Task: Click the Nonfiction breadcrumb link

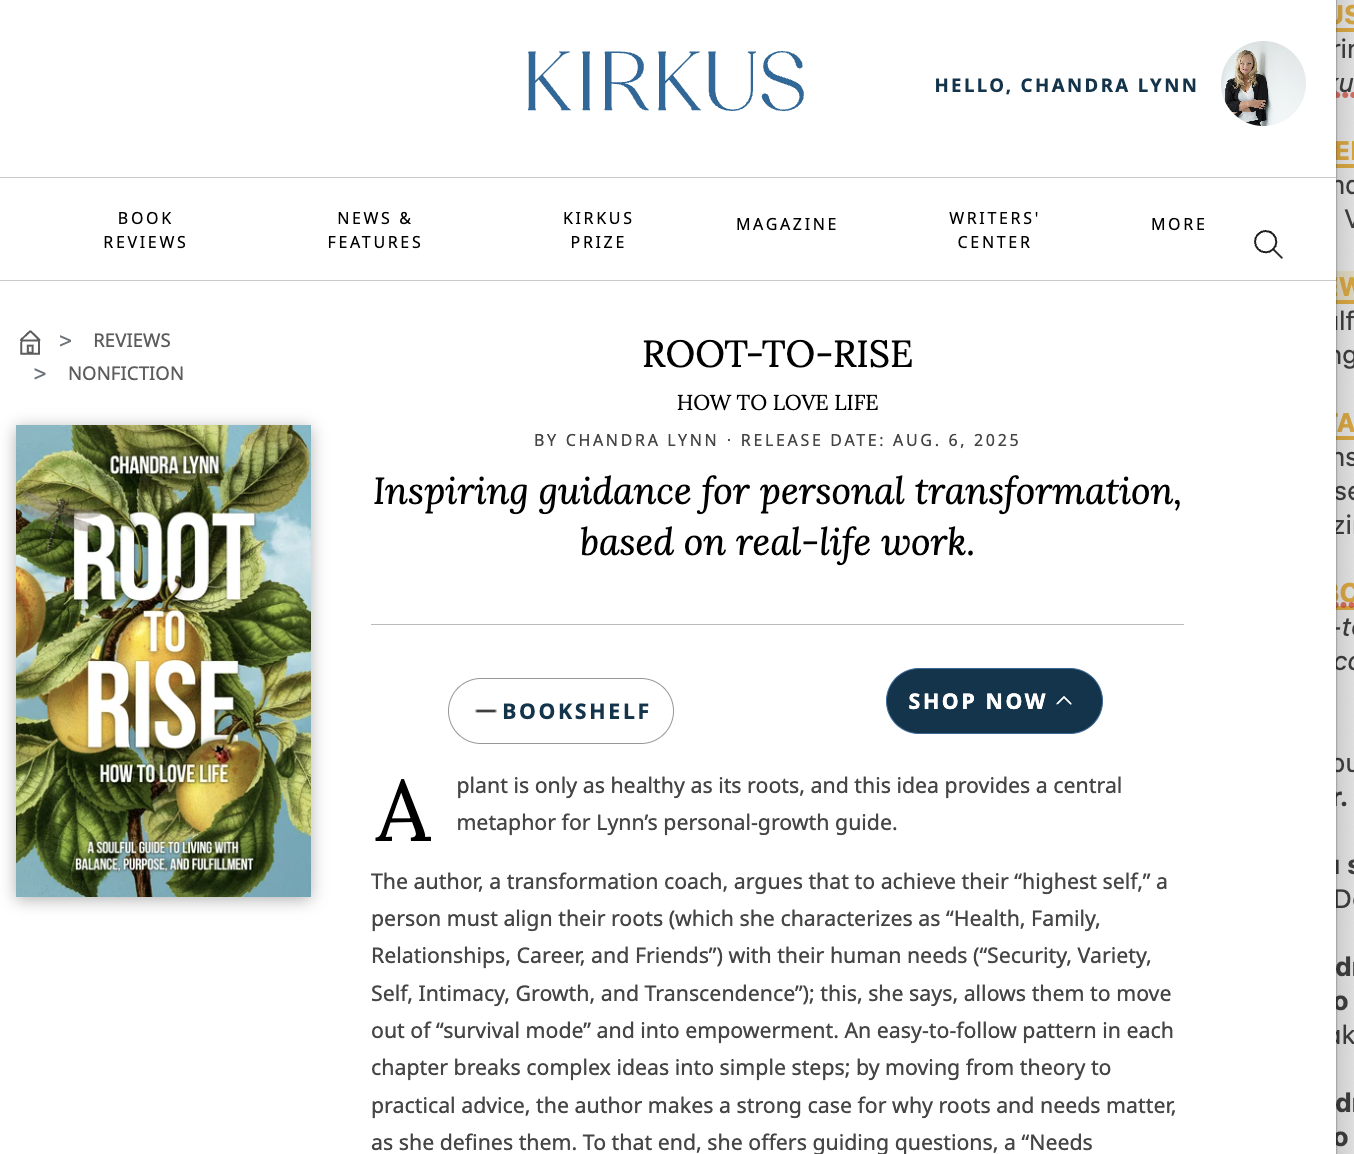Action: (x=126, y=374)
